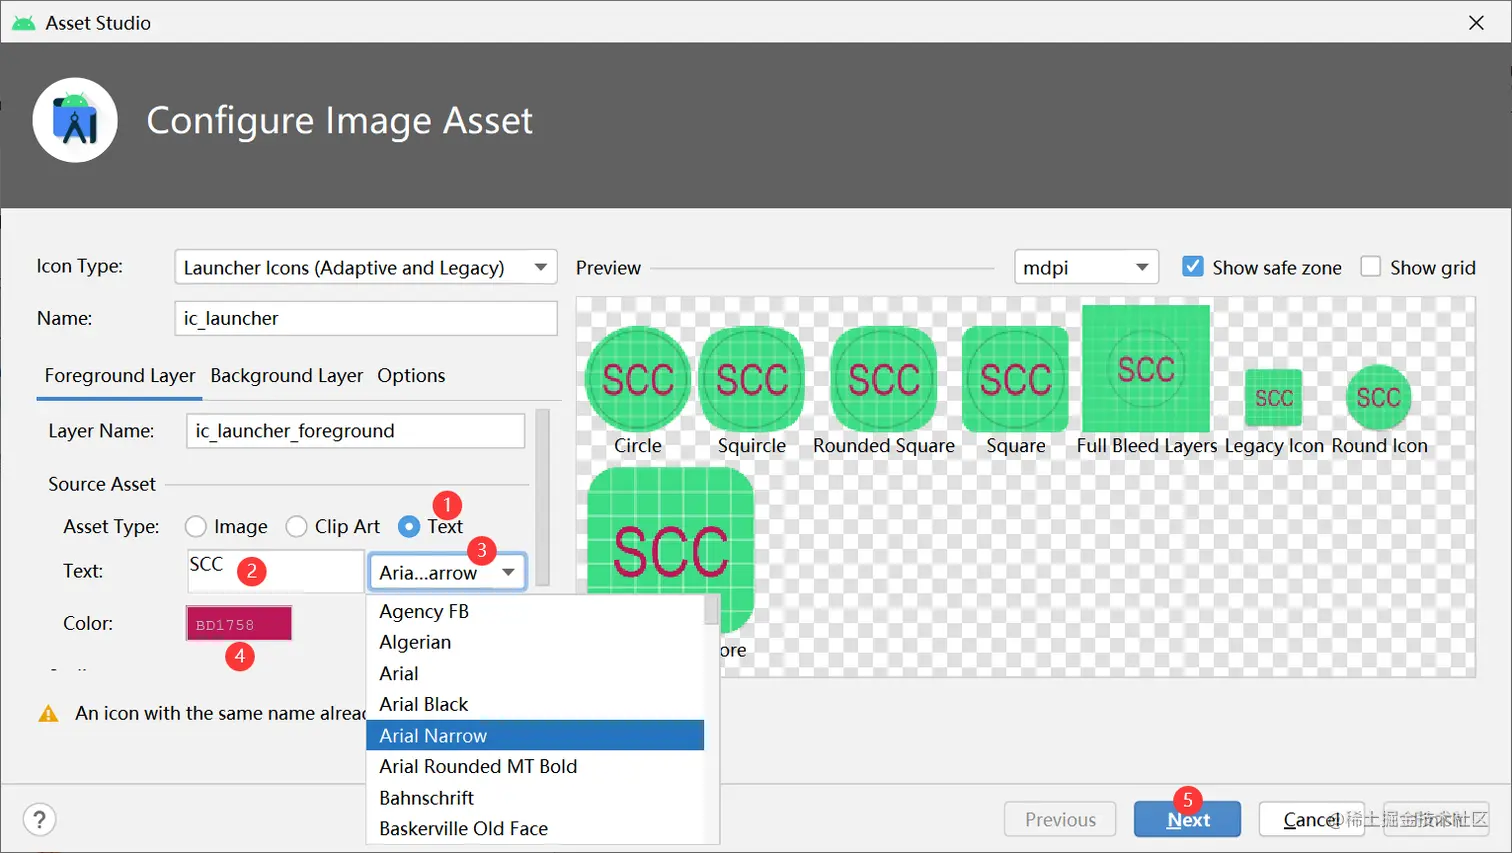This screenshot has height=853, width=1512.
Task: Open the font selection dropdown
Action: [447, 571]
